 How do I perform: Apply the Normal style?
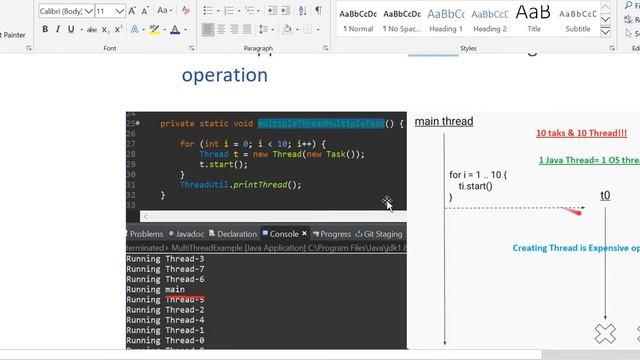(358, 20)
